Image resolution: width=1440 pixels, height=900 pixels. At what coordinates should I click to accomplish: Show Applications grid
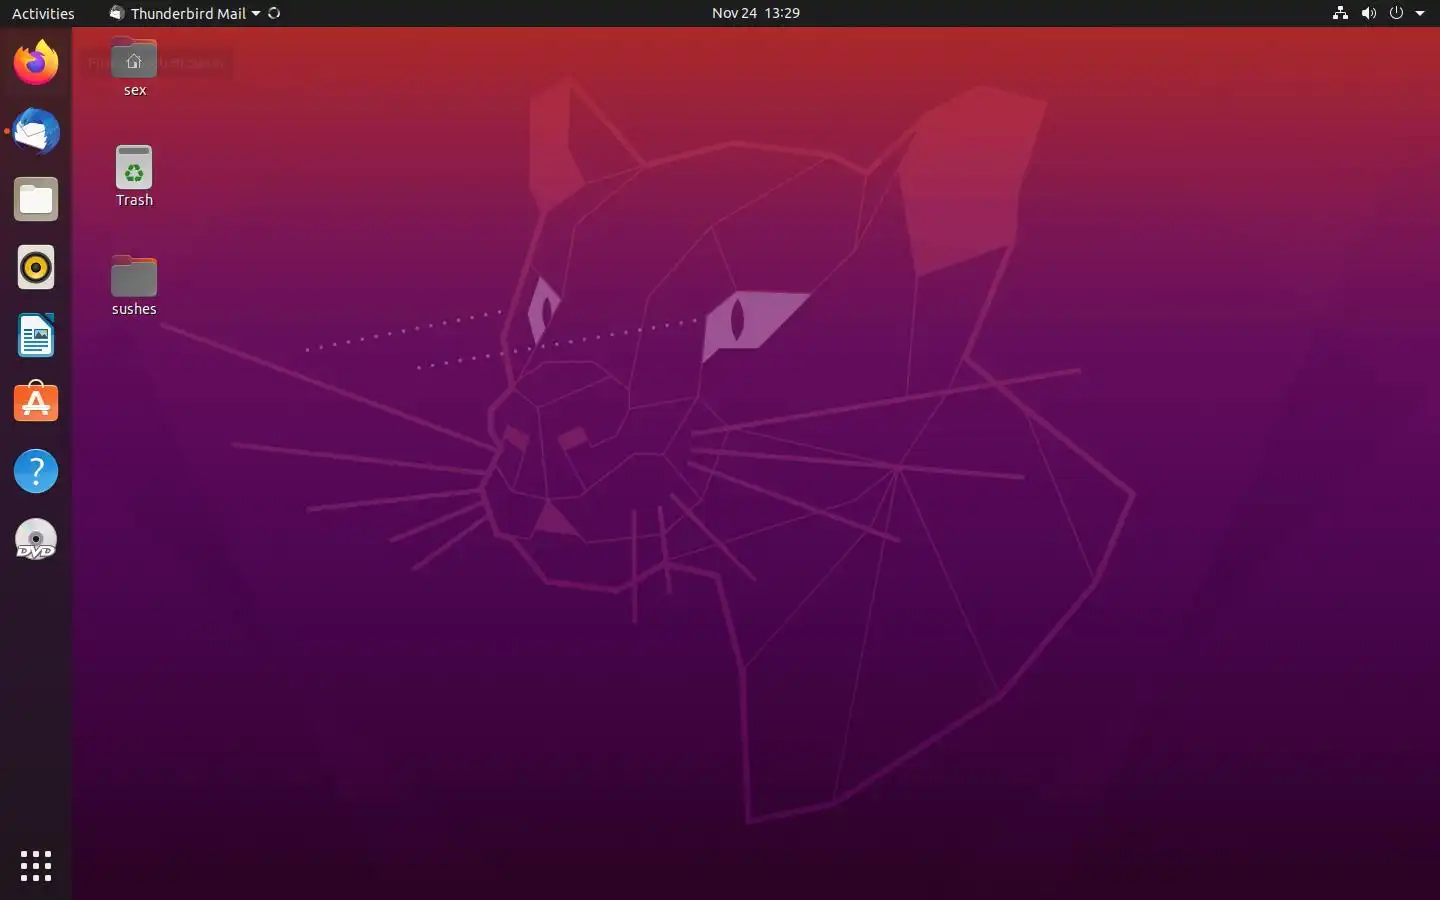tap(36, 866)
